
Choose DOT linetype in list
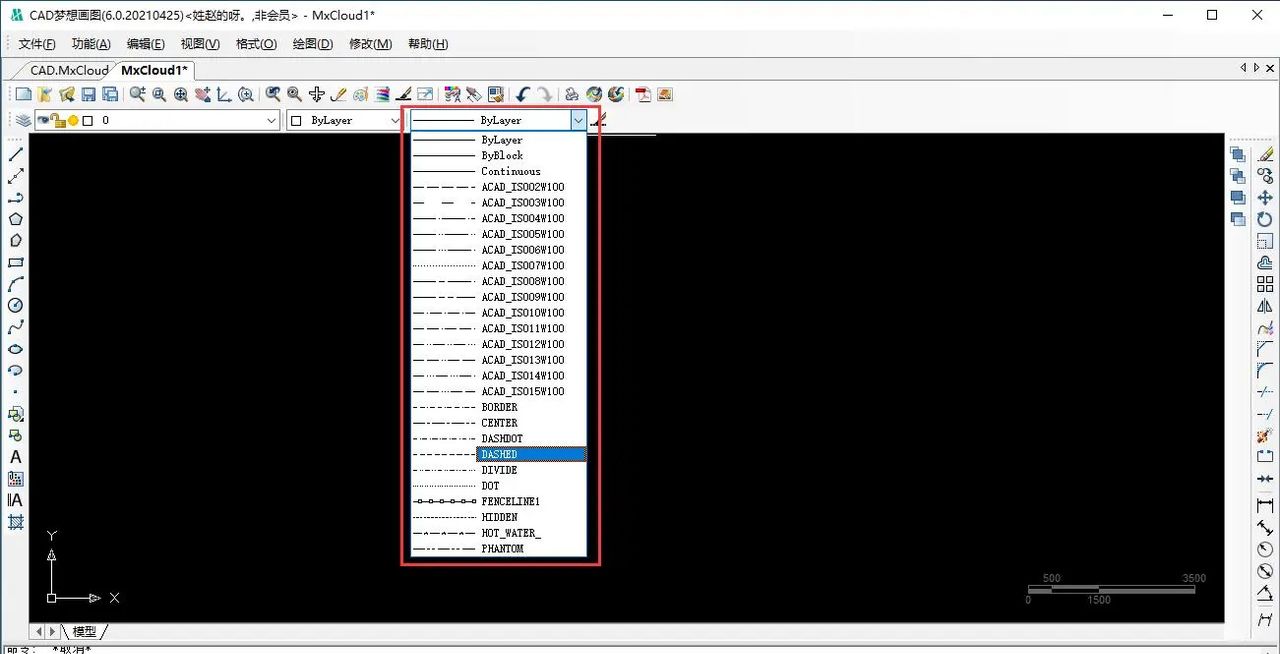[x=498, y=486]
